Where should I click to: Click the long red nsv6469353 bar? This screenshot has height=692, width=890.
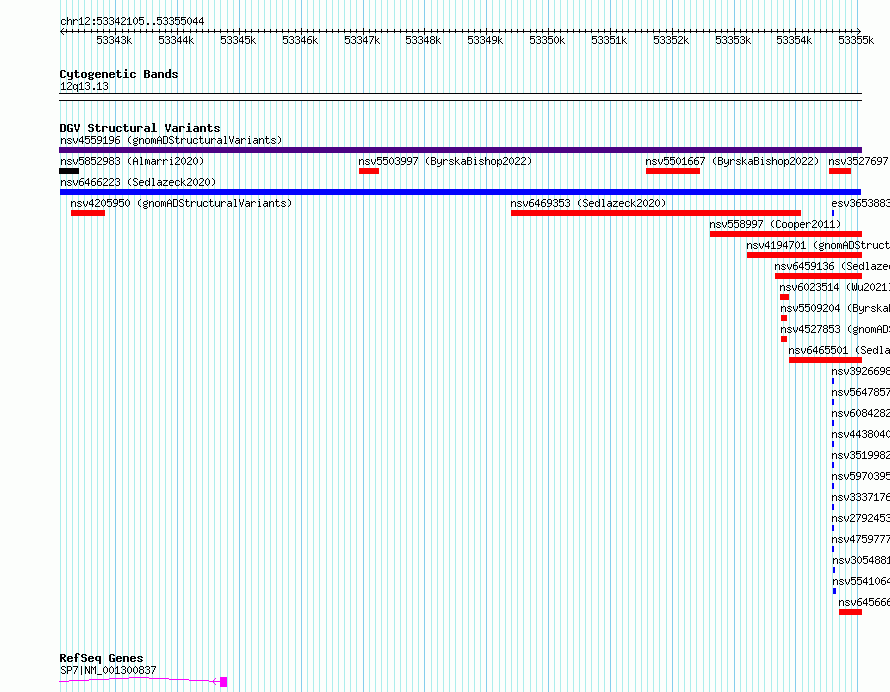656,213
